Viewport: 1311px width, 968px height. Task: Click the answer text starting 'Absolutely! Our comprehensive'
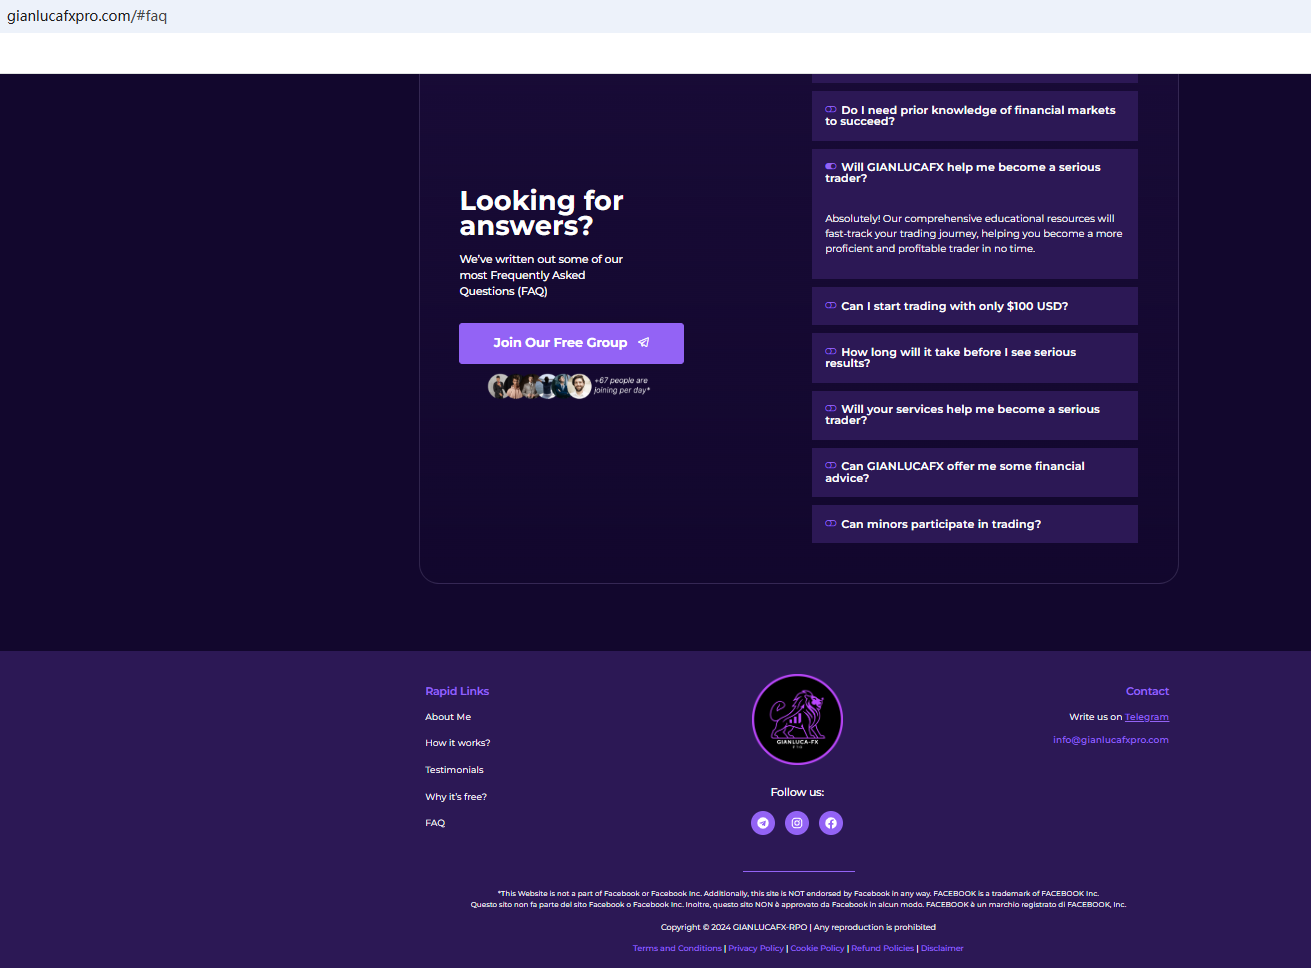tap(974, 234)
